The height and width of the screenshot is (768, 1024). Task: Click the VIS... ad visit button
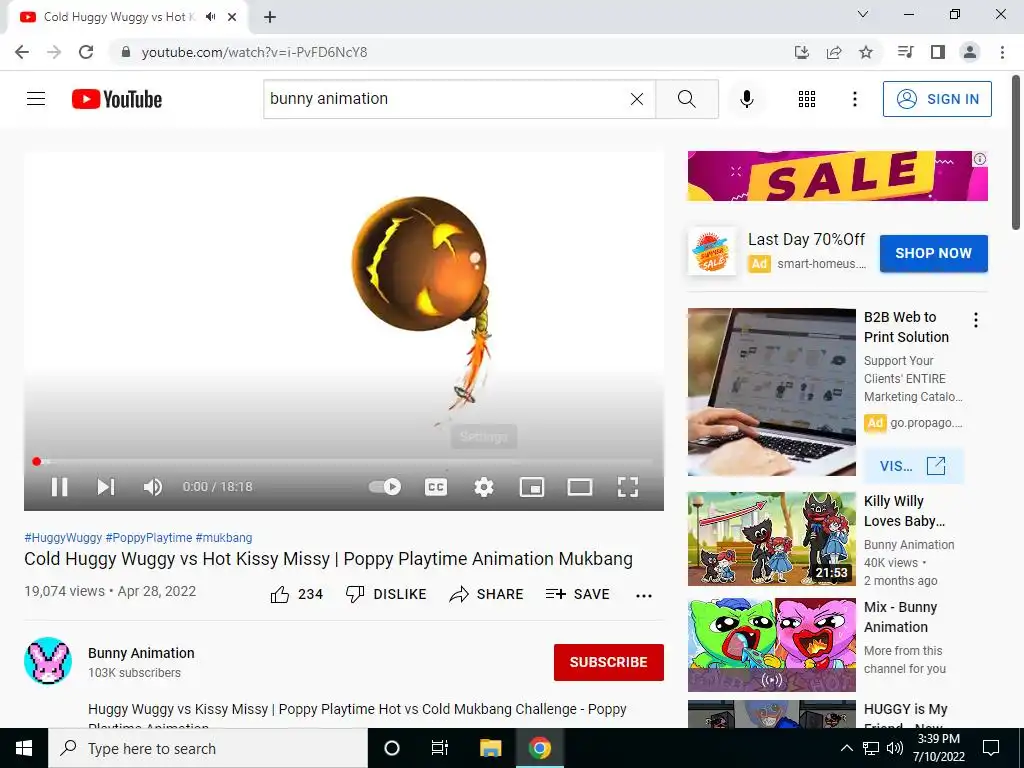pos(913,466)
